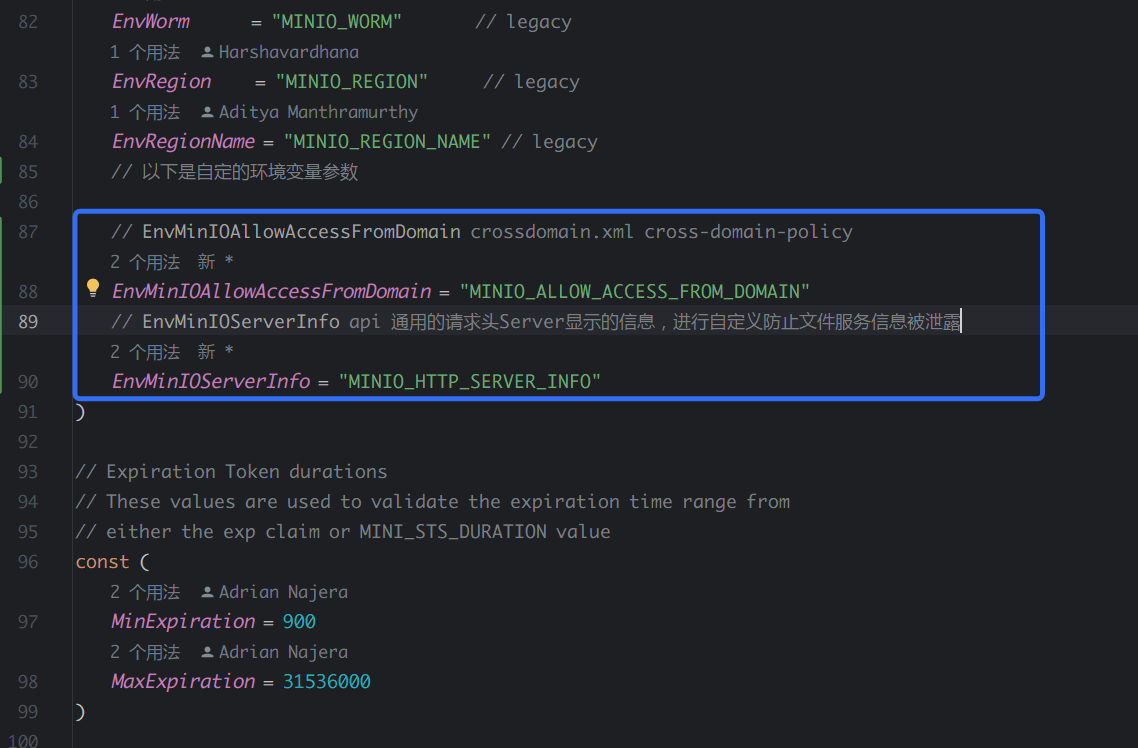Image resolution: width=1138 pixels, height=748 pixels.
Task: Select line number 97 in the gutter
Action: [x=28, y=622]
